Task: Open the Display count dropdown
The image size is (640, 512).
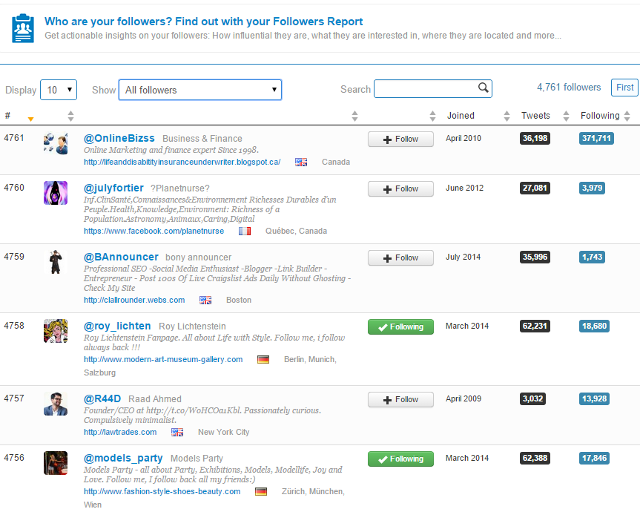Action: click(58, 90)
